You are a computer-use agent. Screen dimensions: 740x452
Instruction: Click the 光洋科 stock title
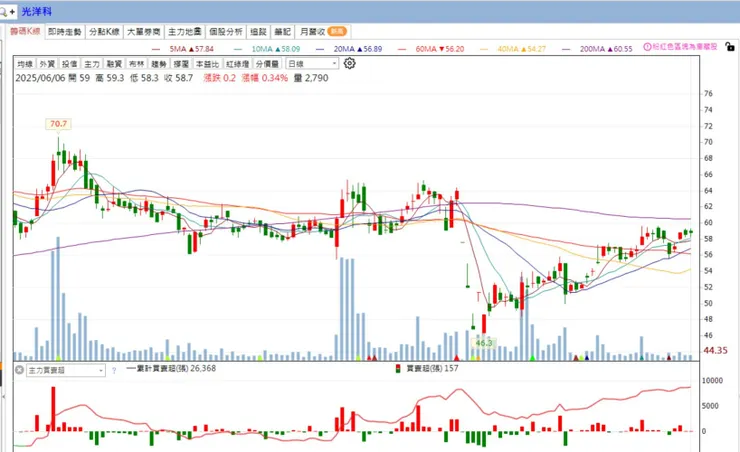(37, 11)
